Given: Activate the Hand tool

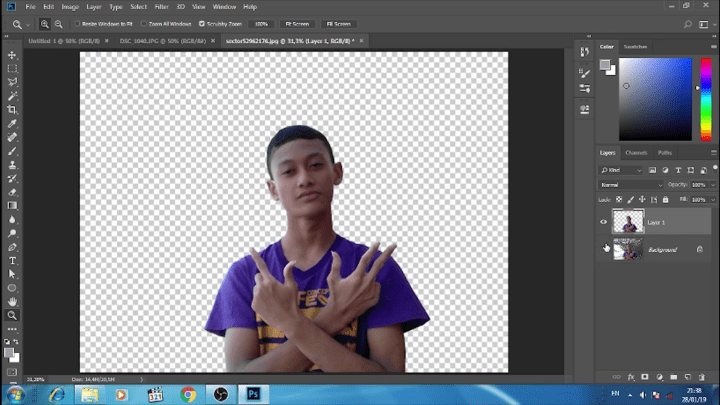Looking at the screenshot, I should (x=12, y=301).
